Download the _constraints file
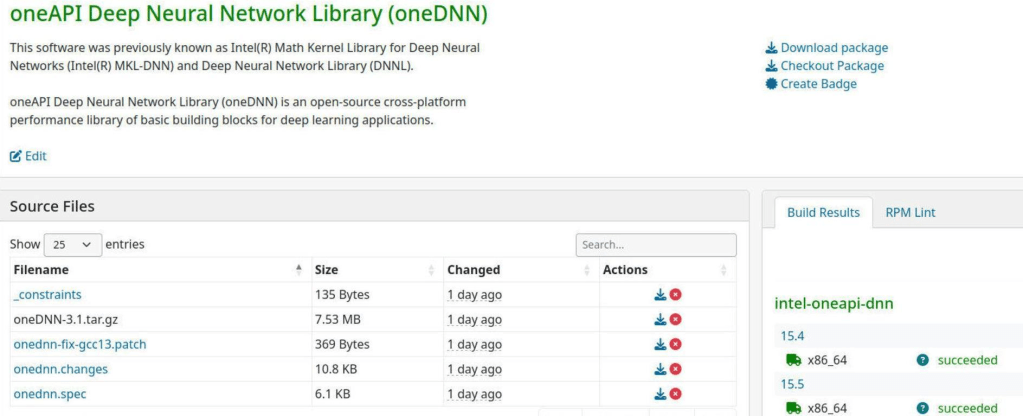This screenshot has width=1023, height=416. point(660,295)
